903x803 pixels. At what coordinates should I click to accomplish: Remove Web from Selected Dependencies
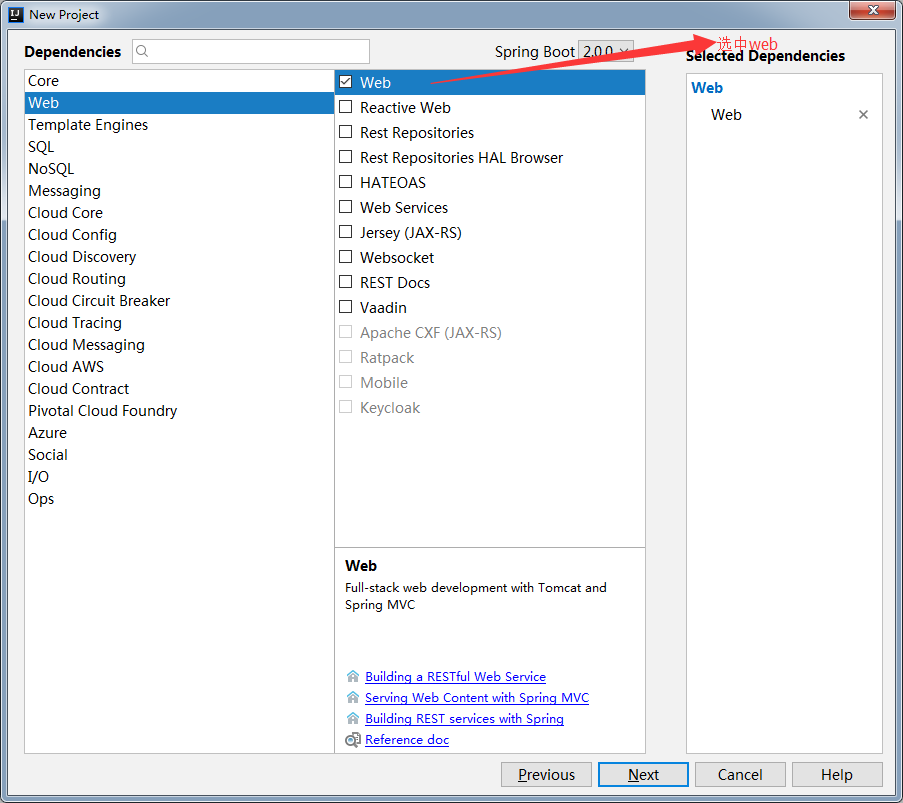point(863,115)
